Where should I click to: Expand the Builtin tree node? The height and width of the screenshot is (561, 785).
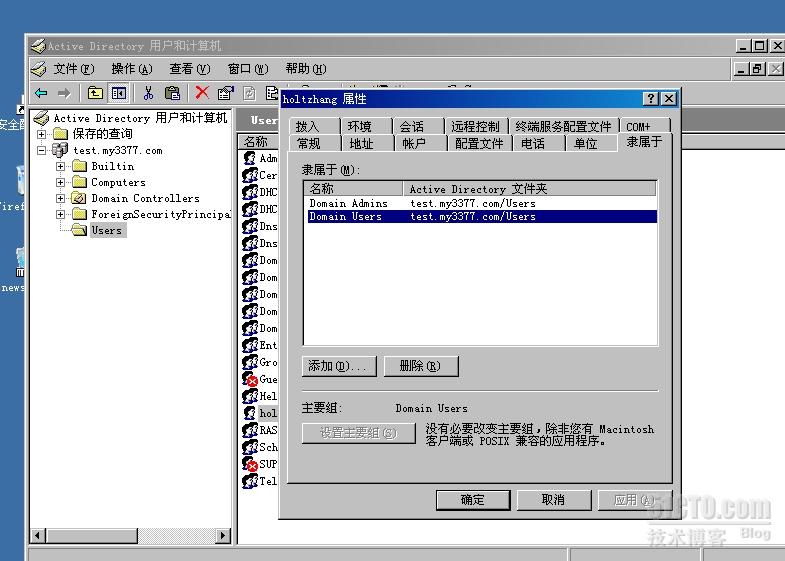point(61,166)
